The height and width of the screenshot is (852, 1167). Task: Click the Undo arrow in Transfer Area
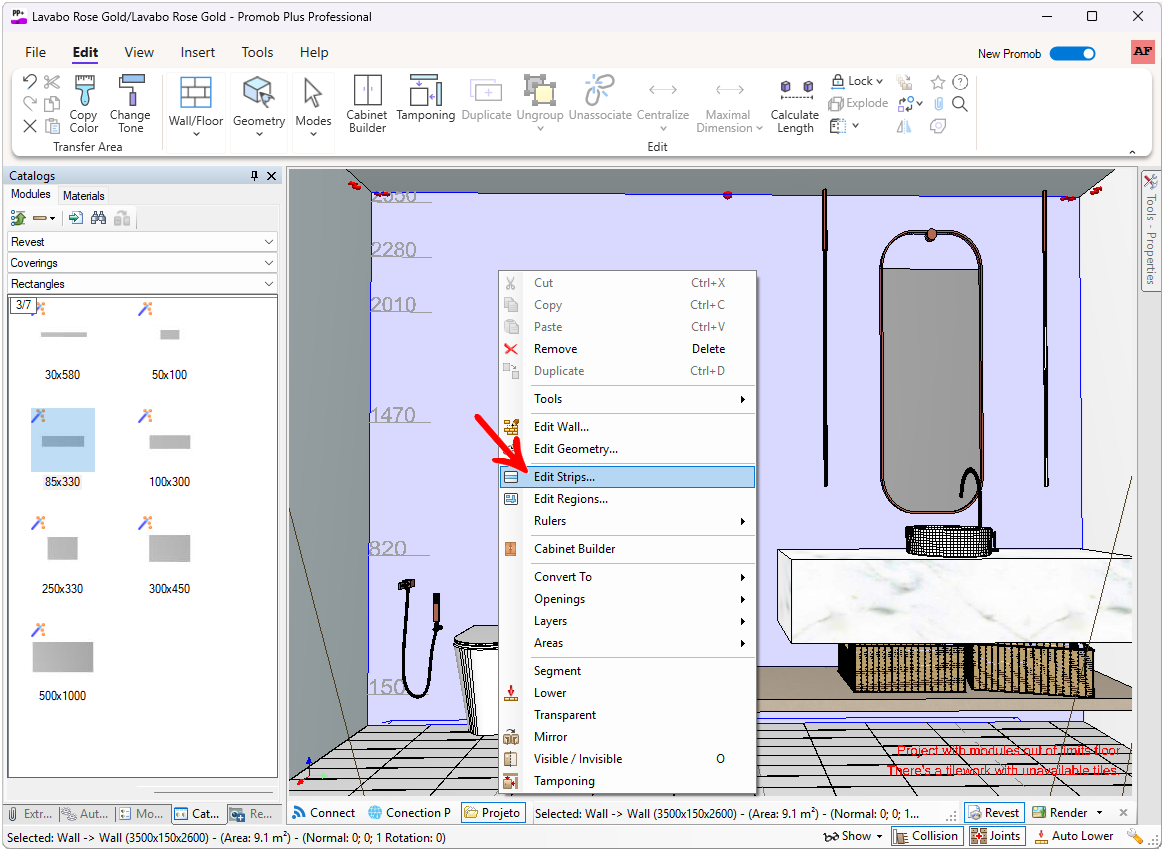click(x=30, y=81)
